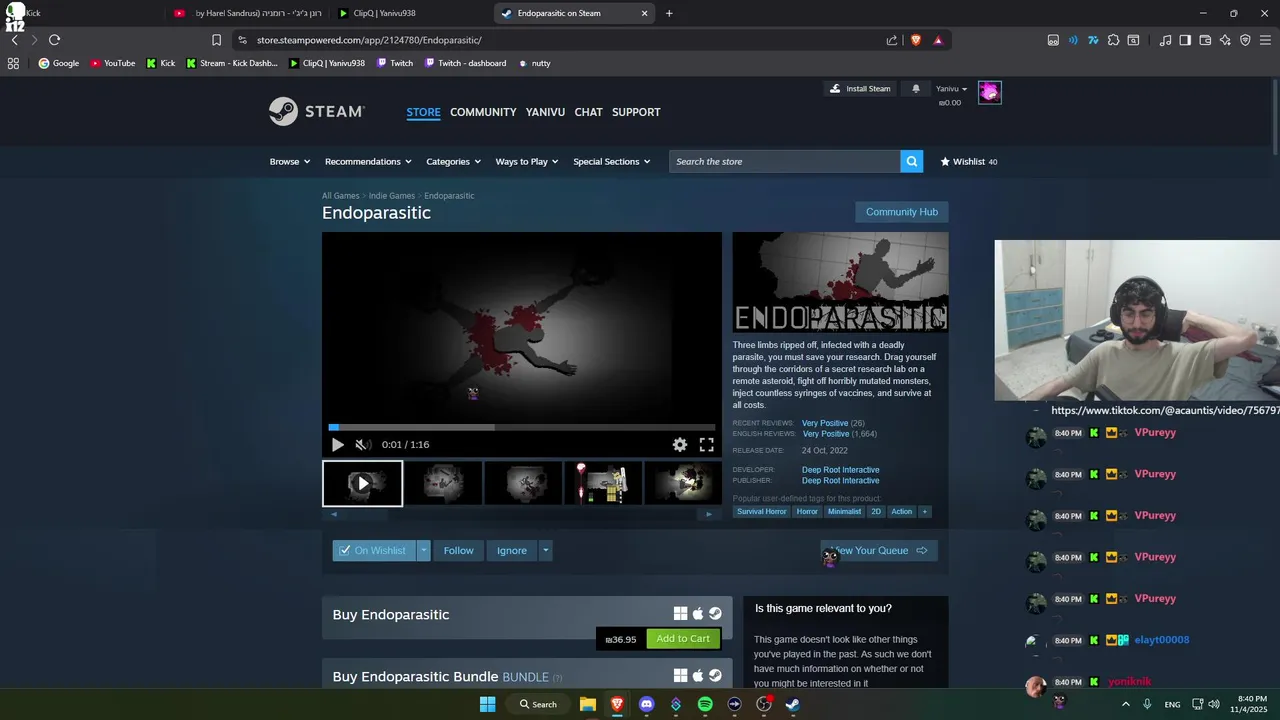Expand the Ignore options arrow

point(545,550)
